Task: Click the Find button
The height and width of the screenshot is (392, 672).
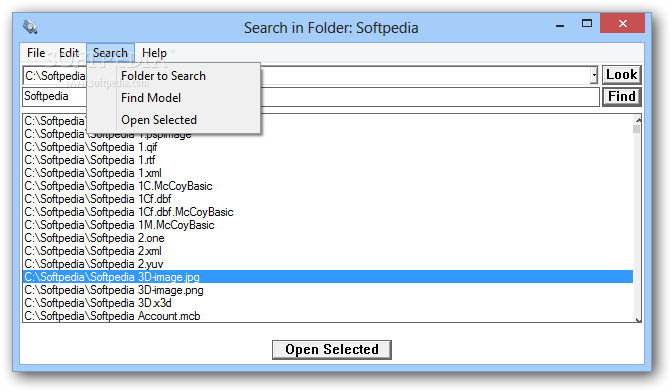Action: tap(621, 96)
